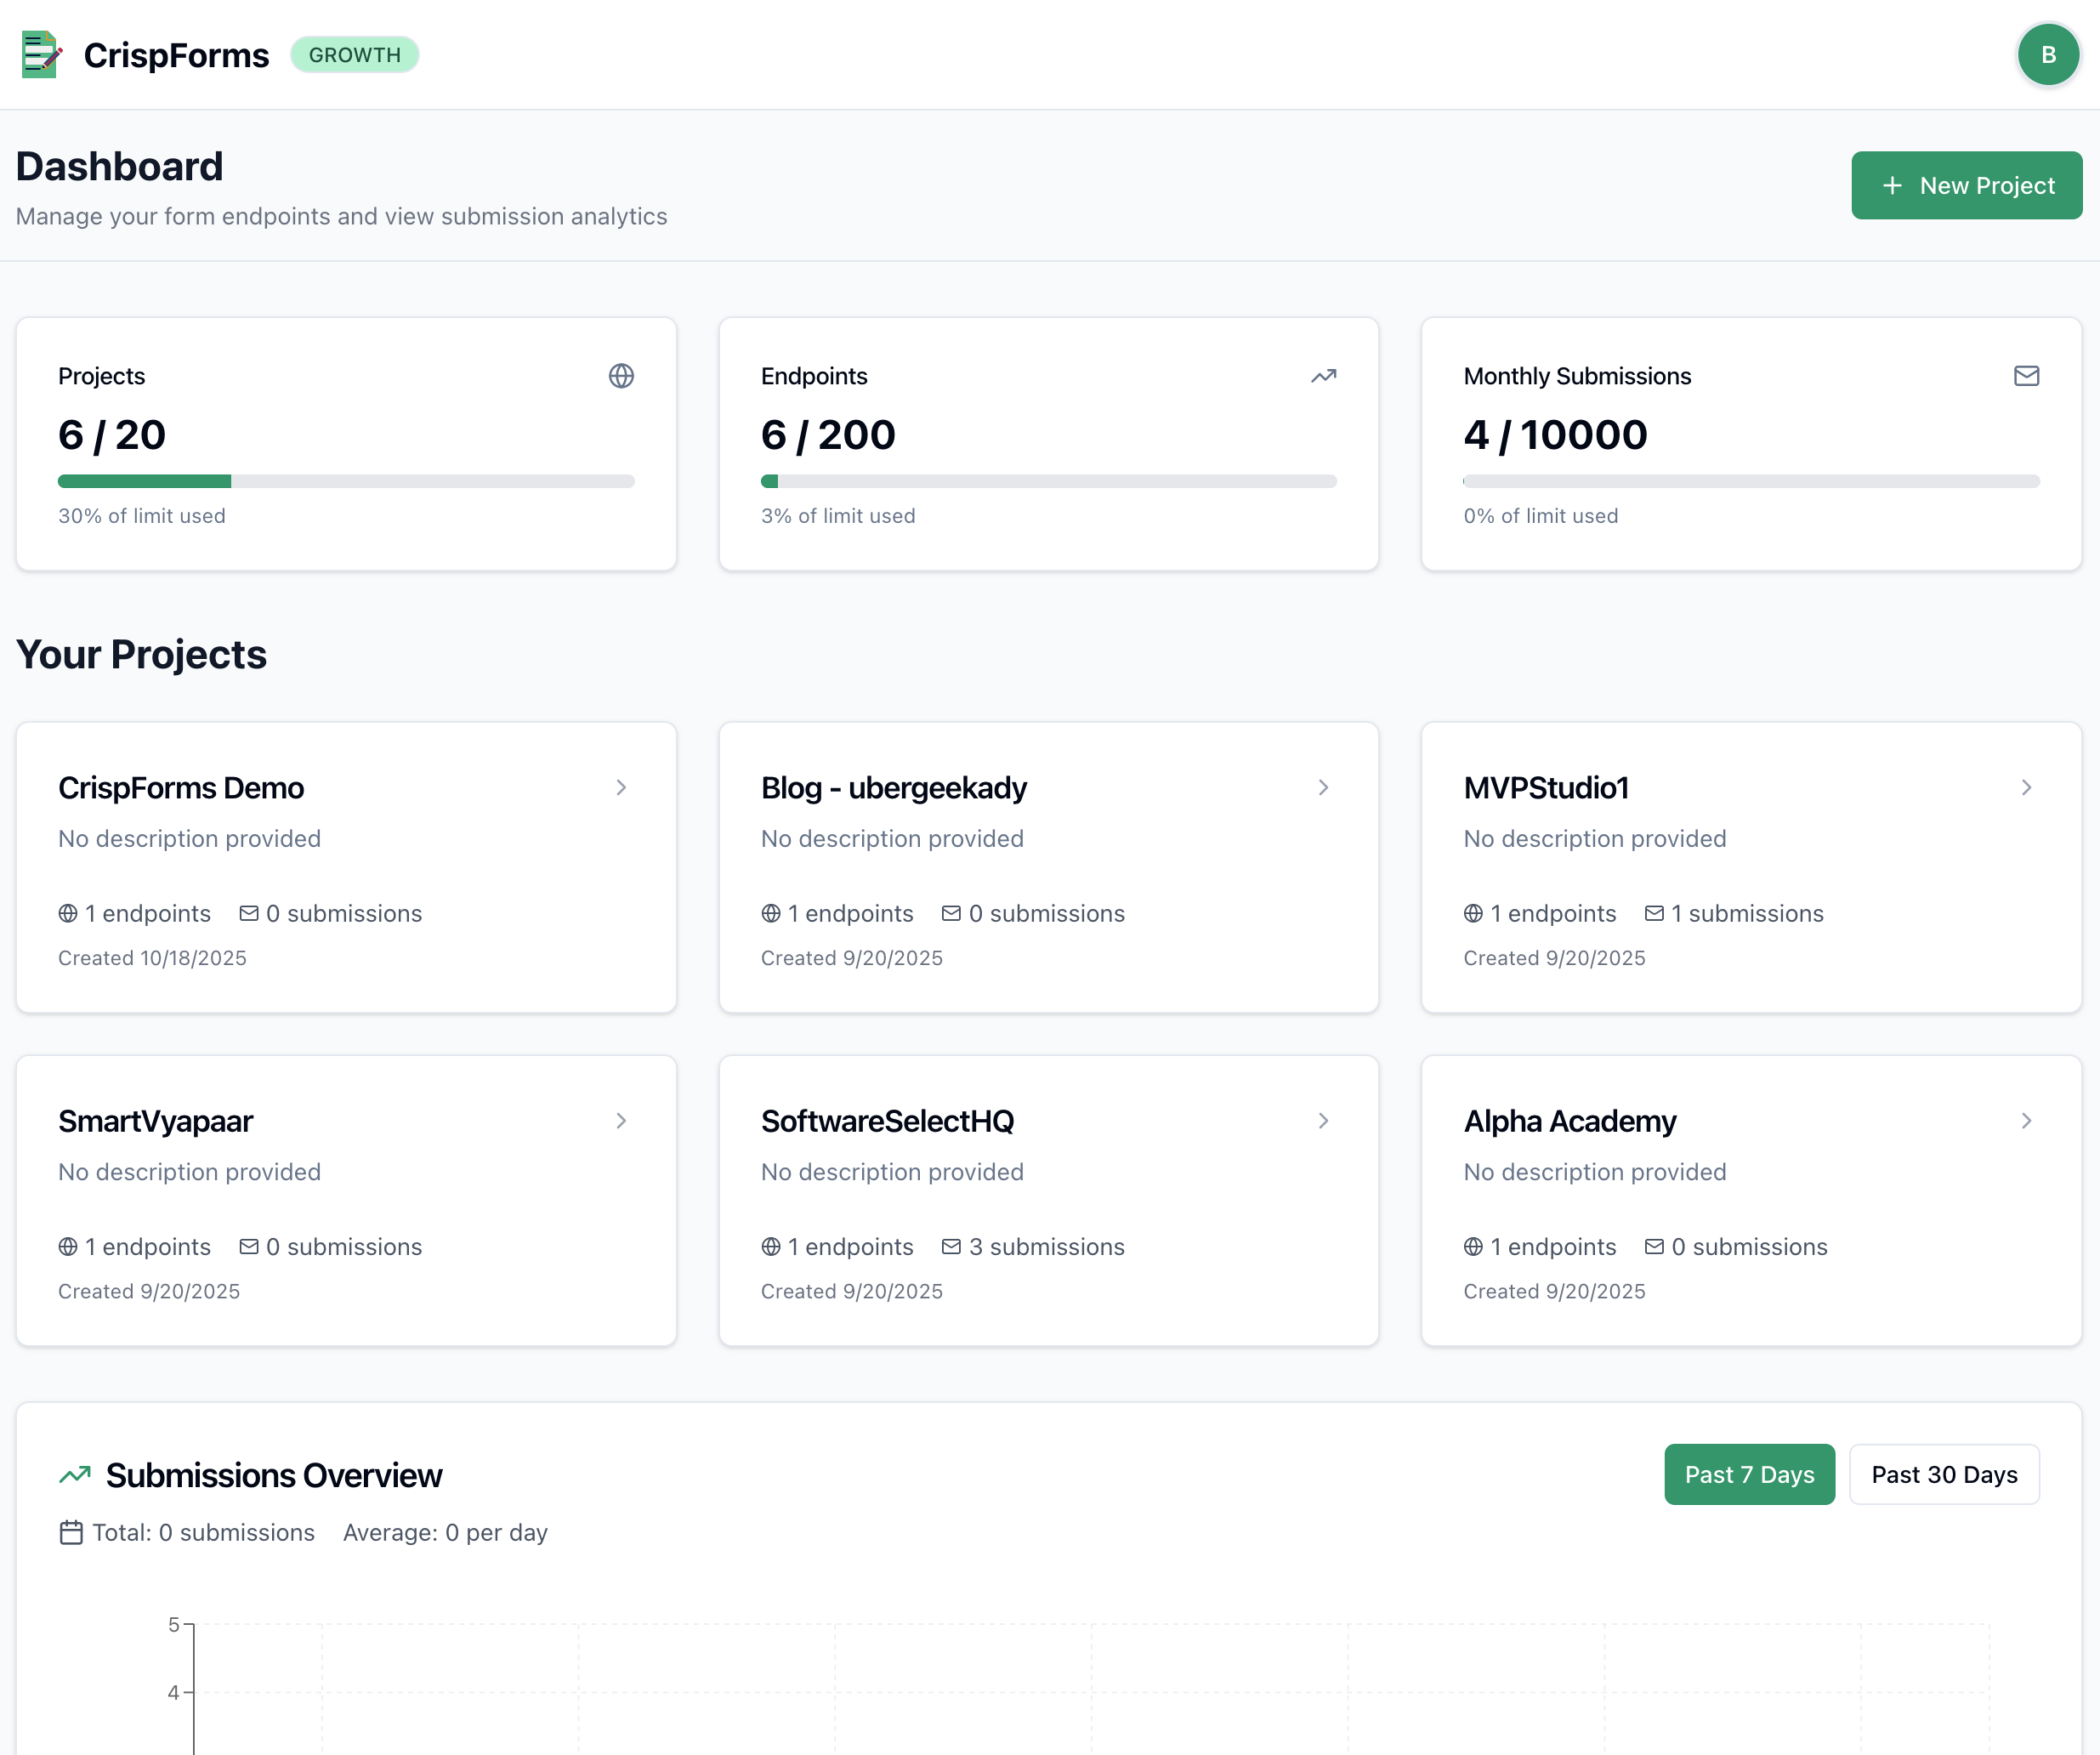Click the GROWTH plan badge
2100x1755 pixels.
354,55
